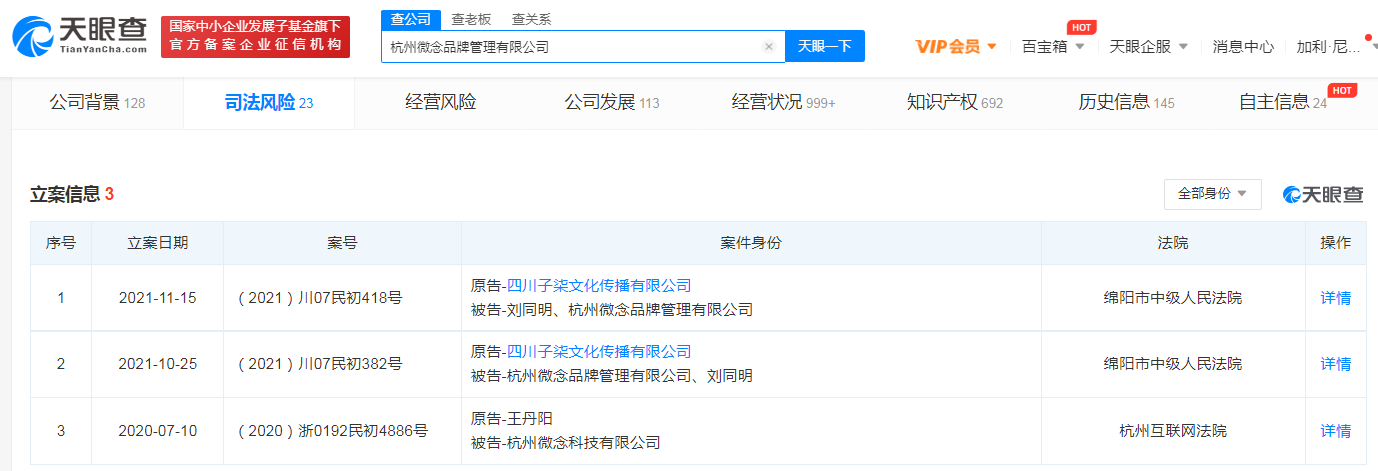
Task: Click the 操作 column header
Action: click(x=1335, y=243)
